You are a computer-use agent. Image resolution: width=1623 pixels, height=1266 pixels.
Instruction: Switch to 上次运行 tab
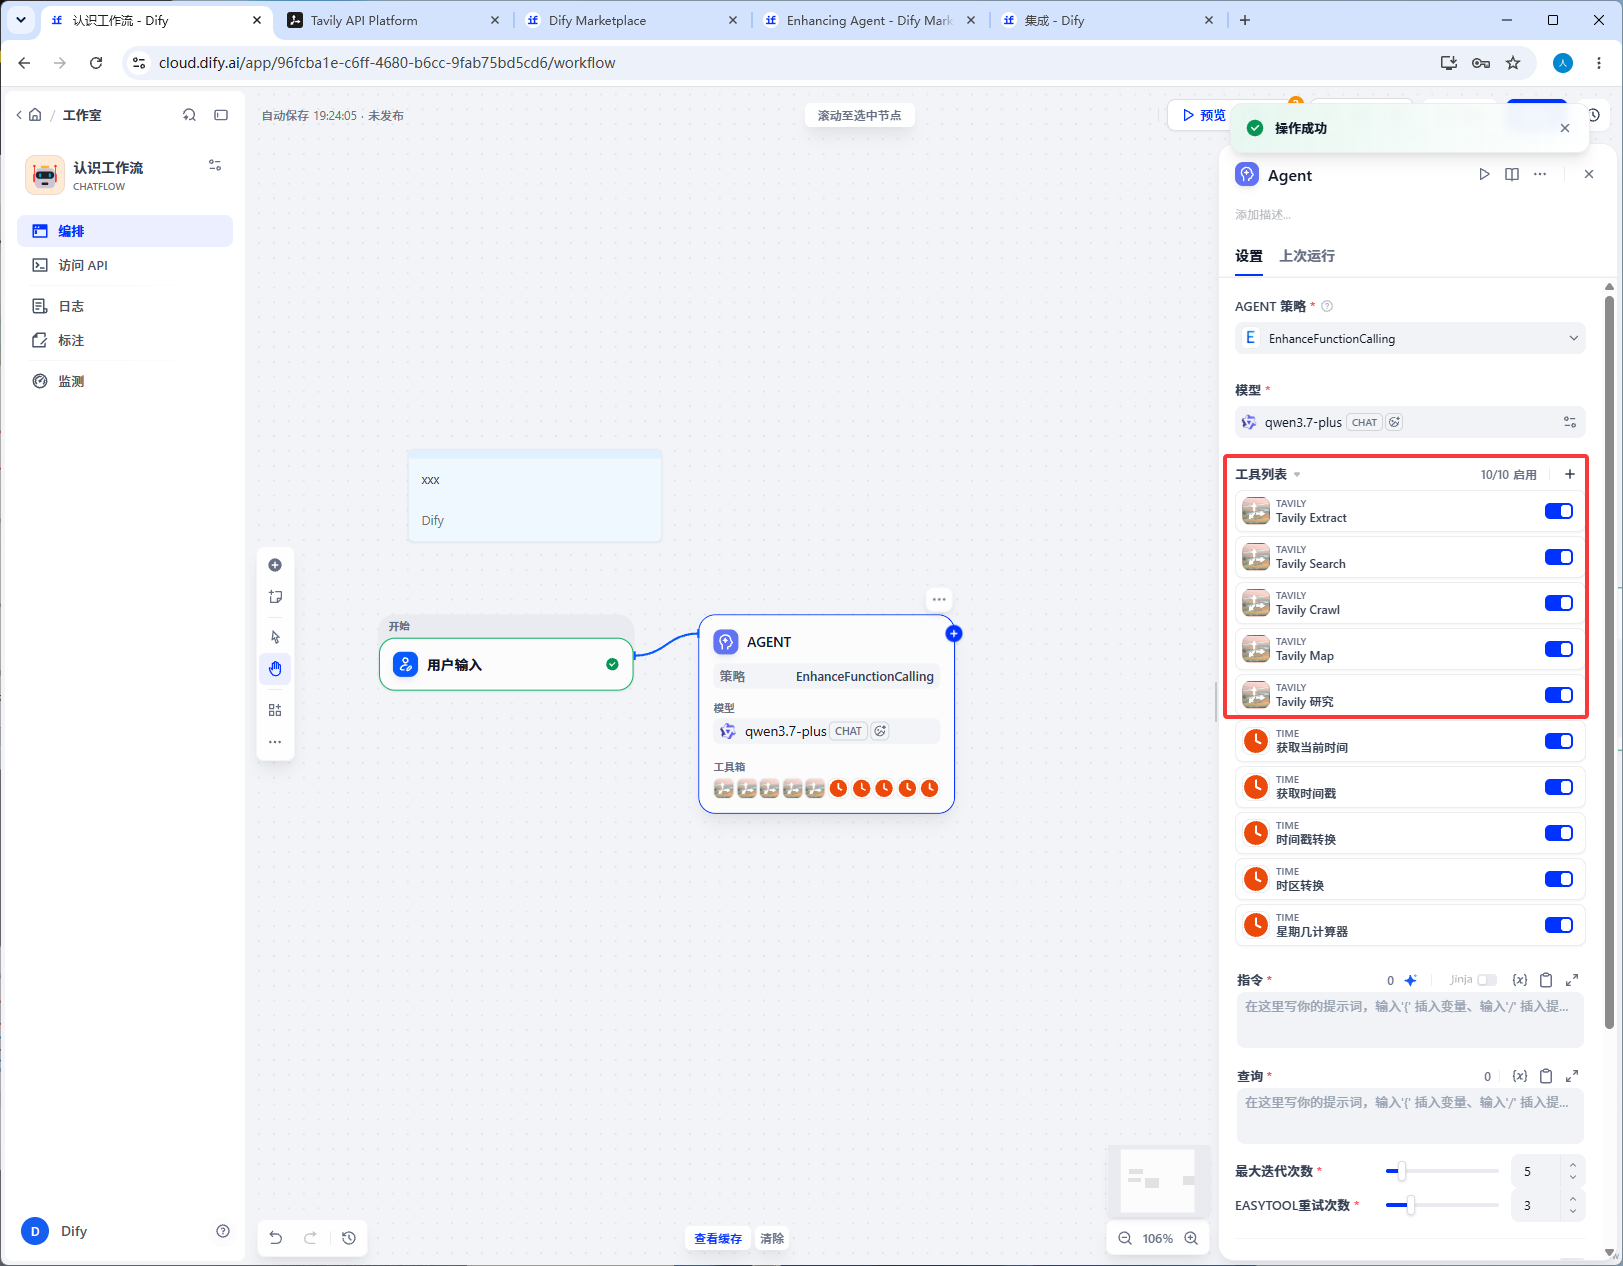[x=1307, y=256]
